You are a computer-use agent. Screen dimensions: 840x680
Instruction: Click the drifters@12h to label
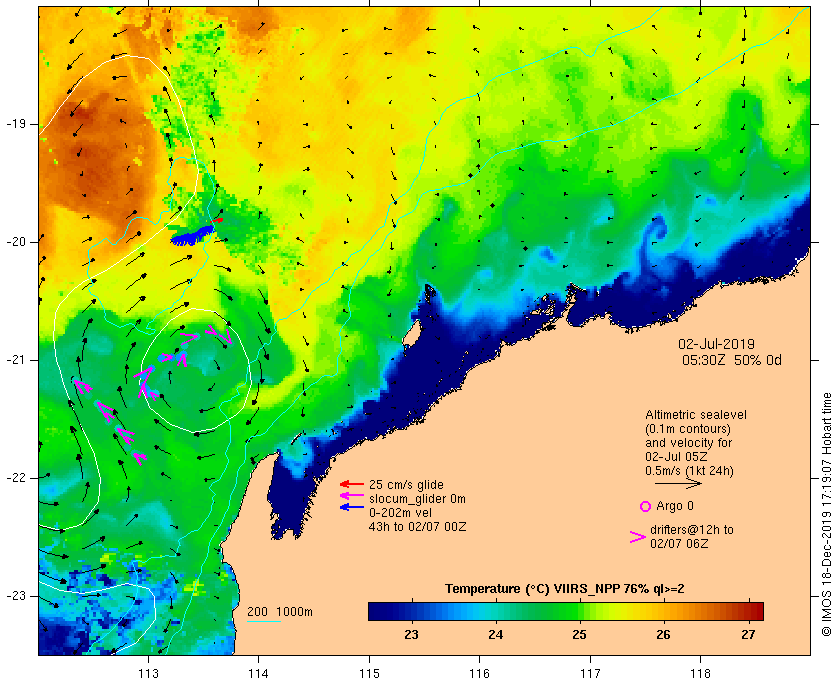[x=692, y=529]
